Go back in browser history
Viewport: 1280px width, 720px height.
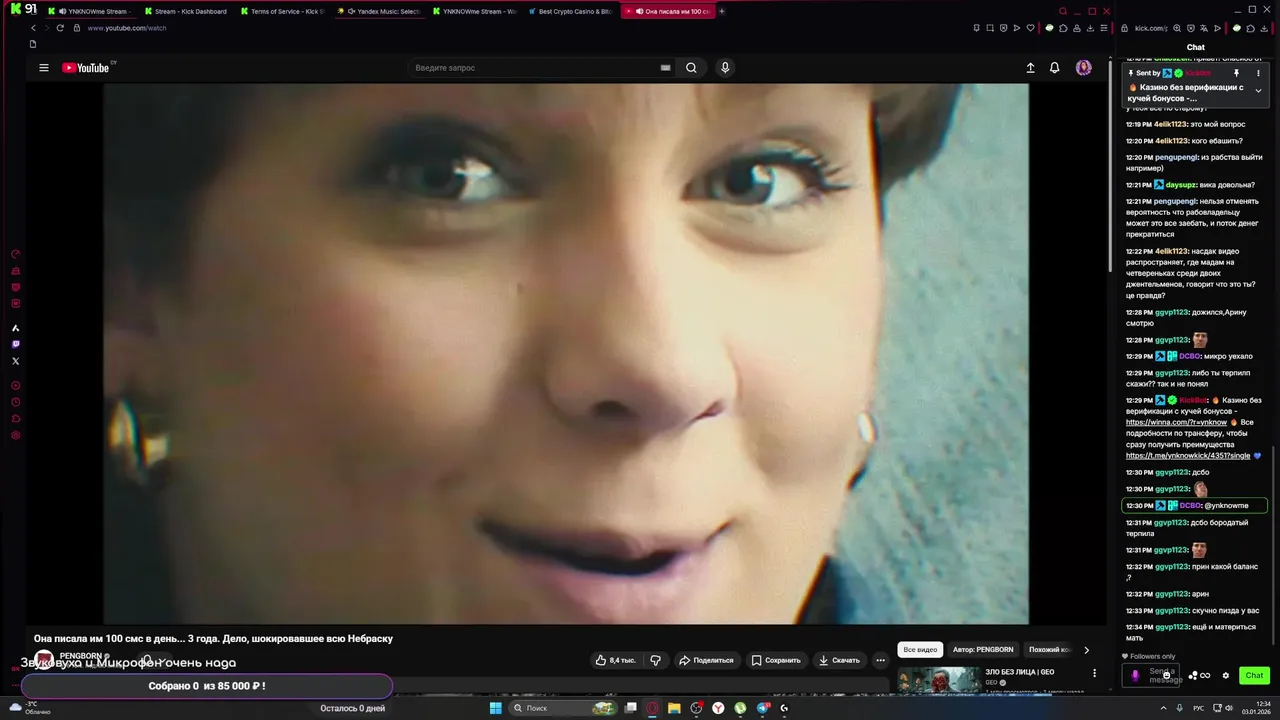point(33,28)
